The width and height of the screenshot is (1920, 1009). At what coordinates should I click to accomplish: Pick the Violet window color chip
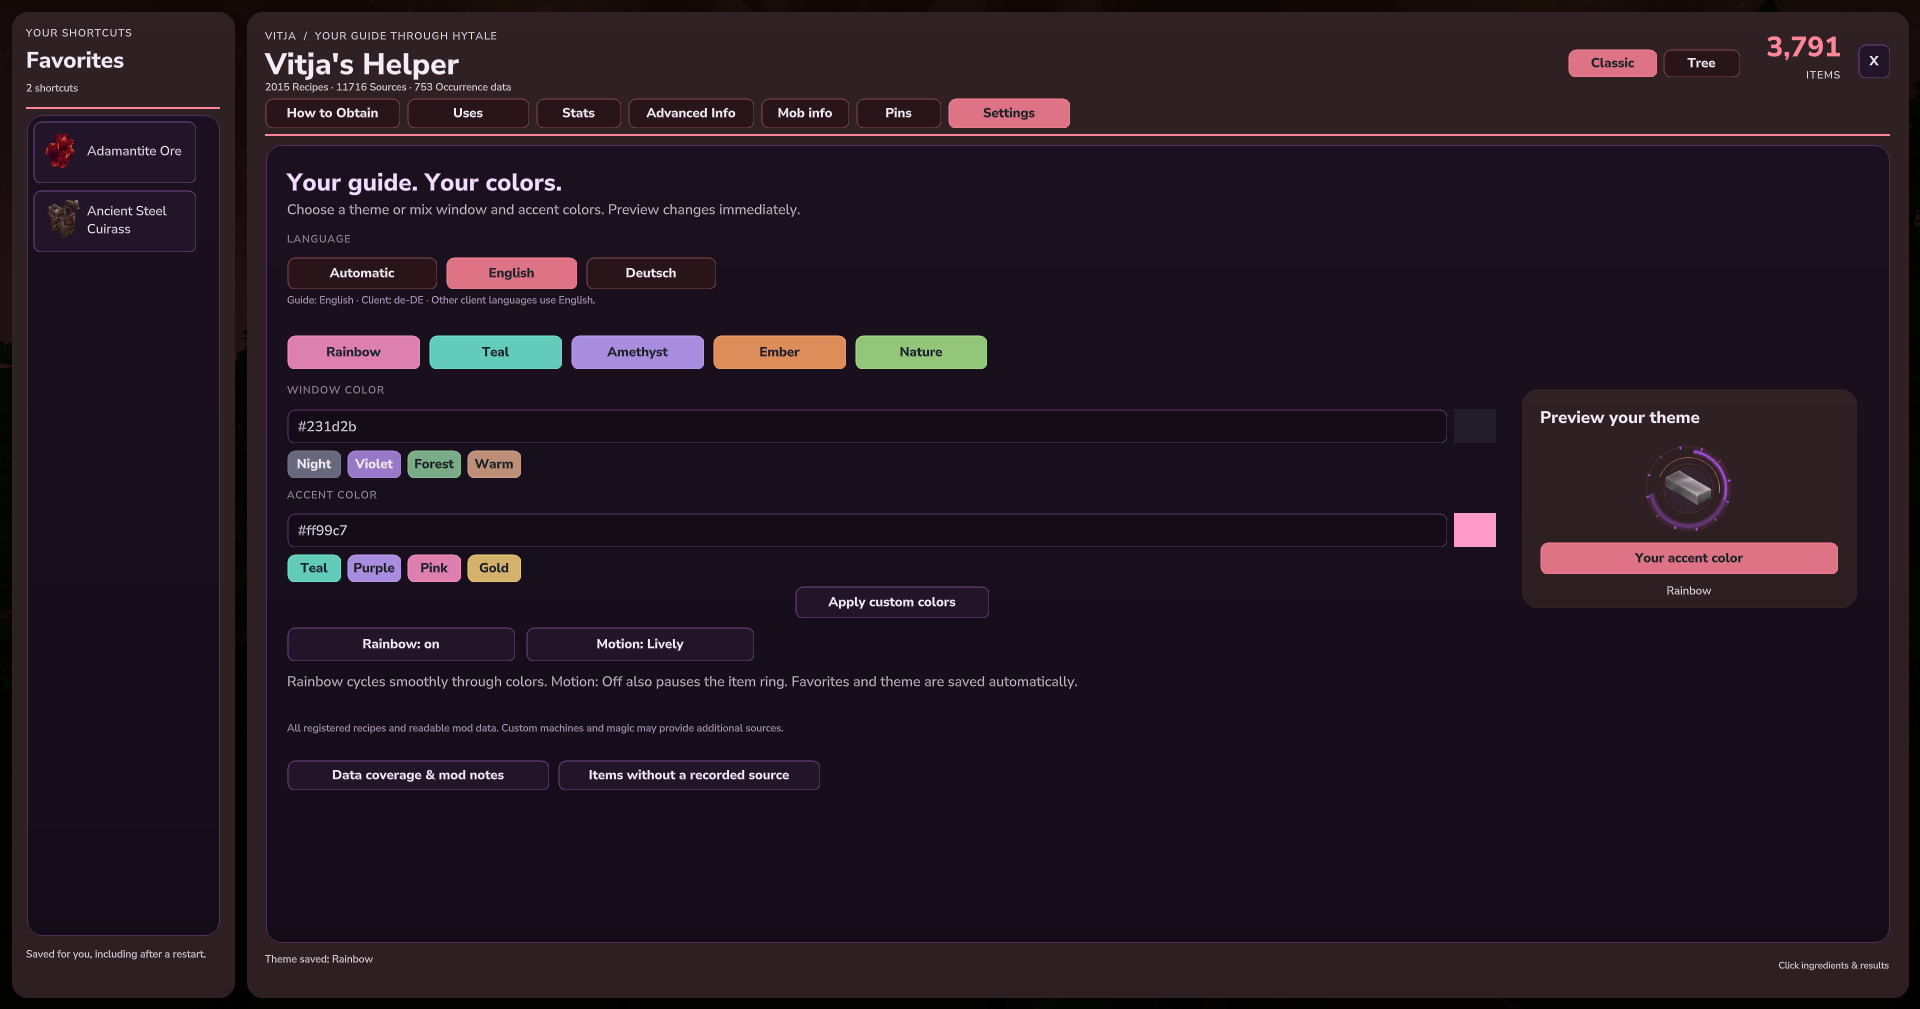click(374, 464)
